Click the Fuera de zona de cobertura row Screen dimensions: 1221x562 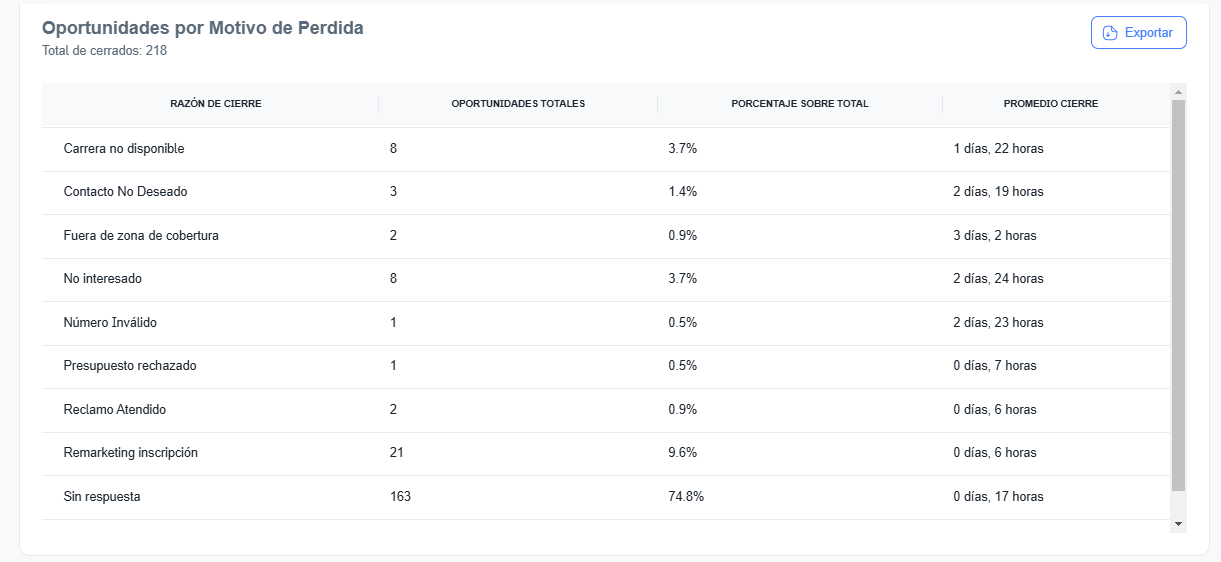click(141, 236)
